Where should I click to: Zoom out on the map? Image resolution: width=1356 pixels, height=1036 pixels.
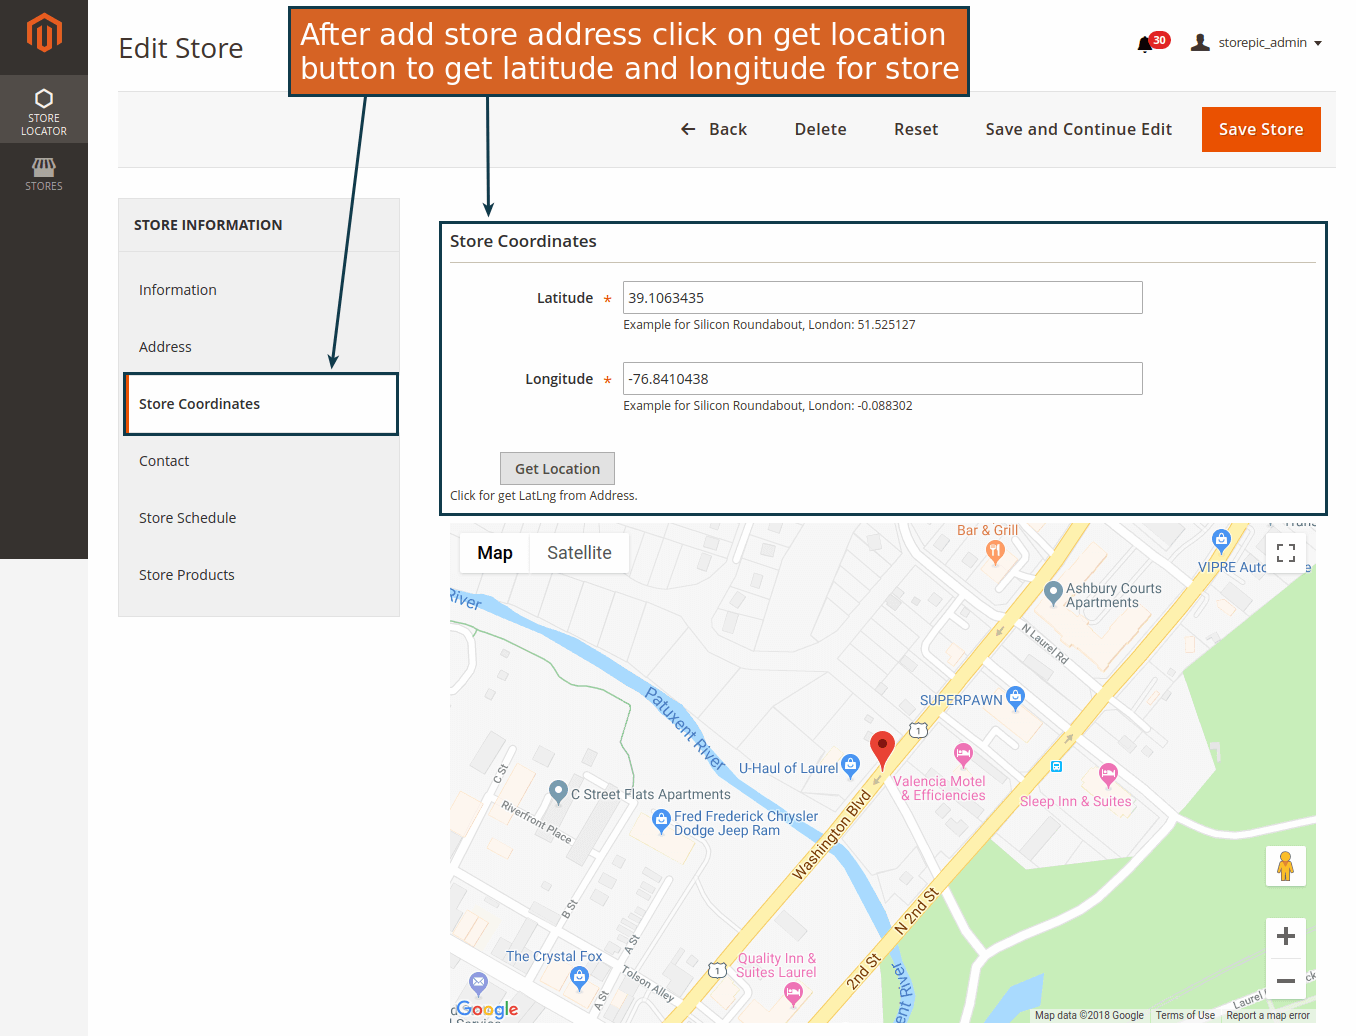[x=1285, y=982]
